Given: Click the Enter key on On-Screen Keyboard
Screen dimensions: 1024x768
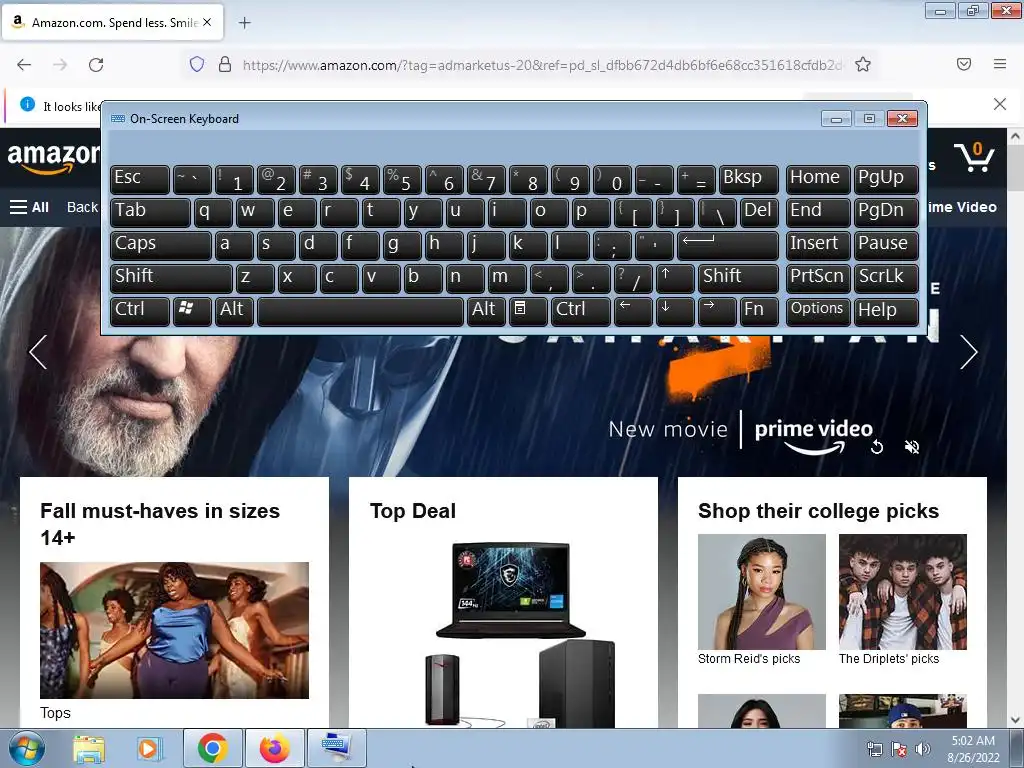Looking at the screenshot, I should (x=728, y=245).
